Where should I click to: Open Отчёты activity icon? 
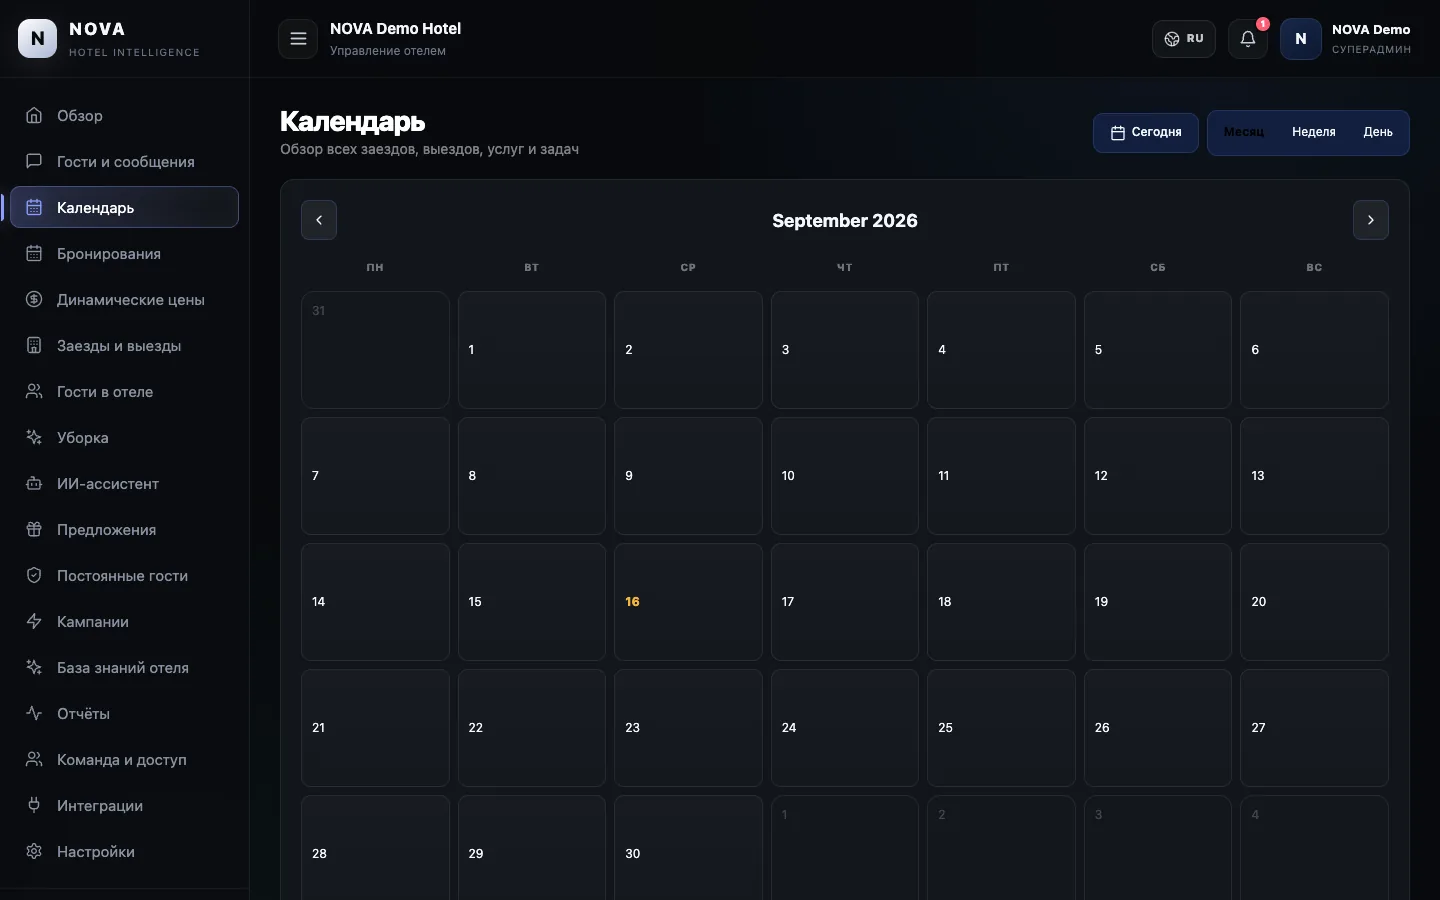(34, 713)
